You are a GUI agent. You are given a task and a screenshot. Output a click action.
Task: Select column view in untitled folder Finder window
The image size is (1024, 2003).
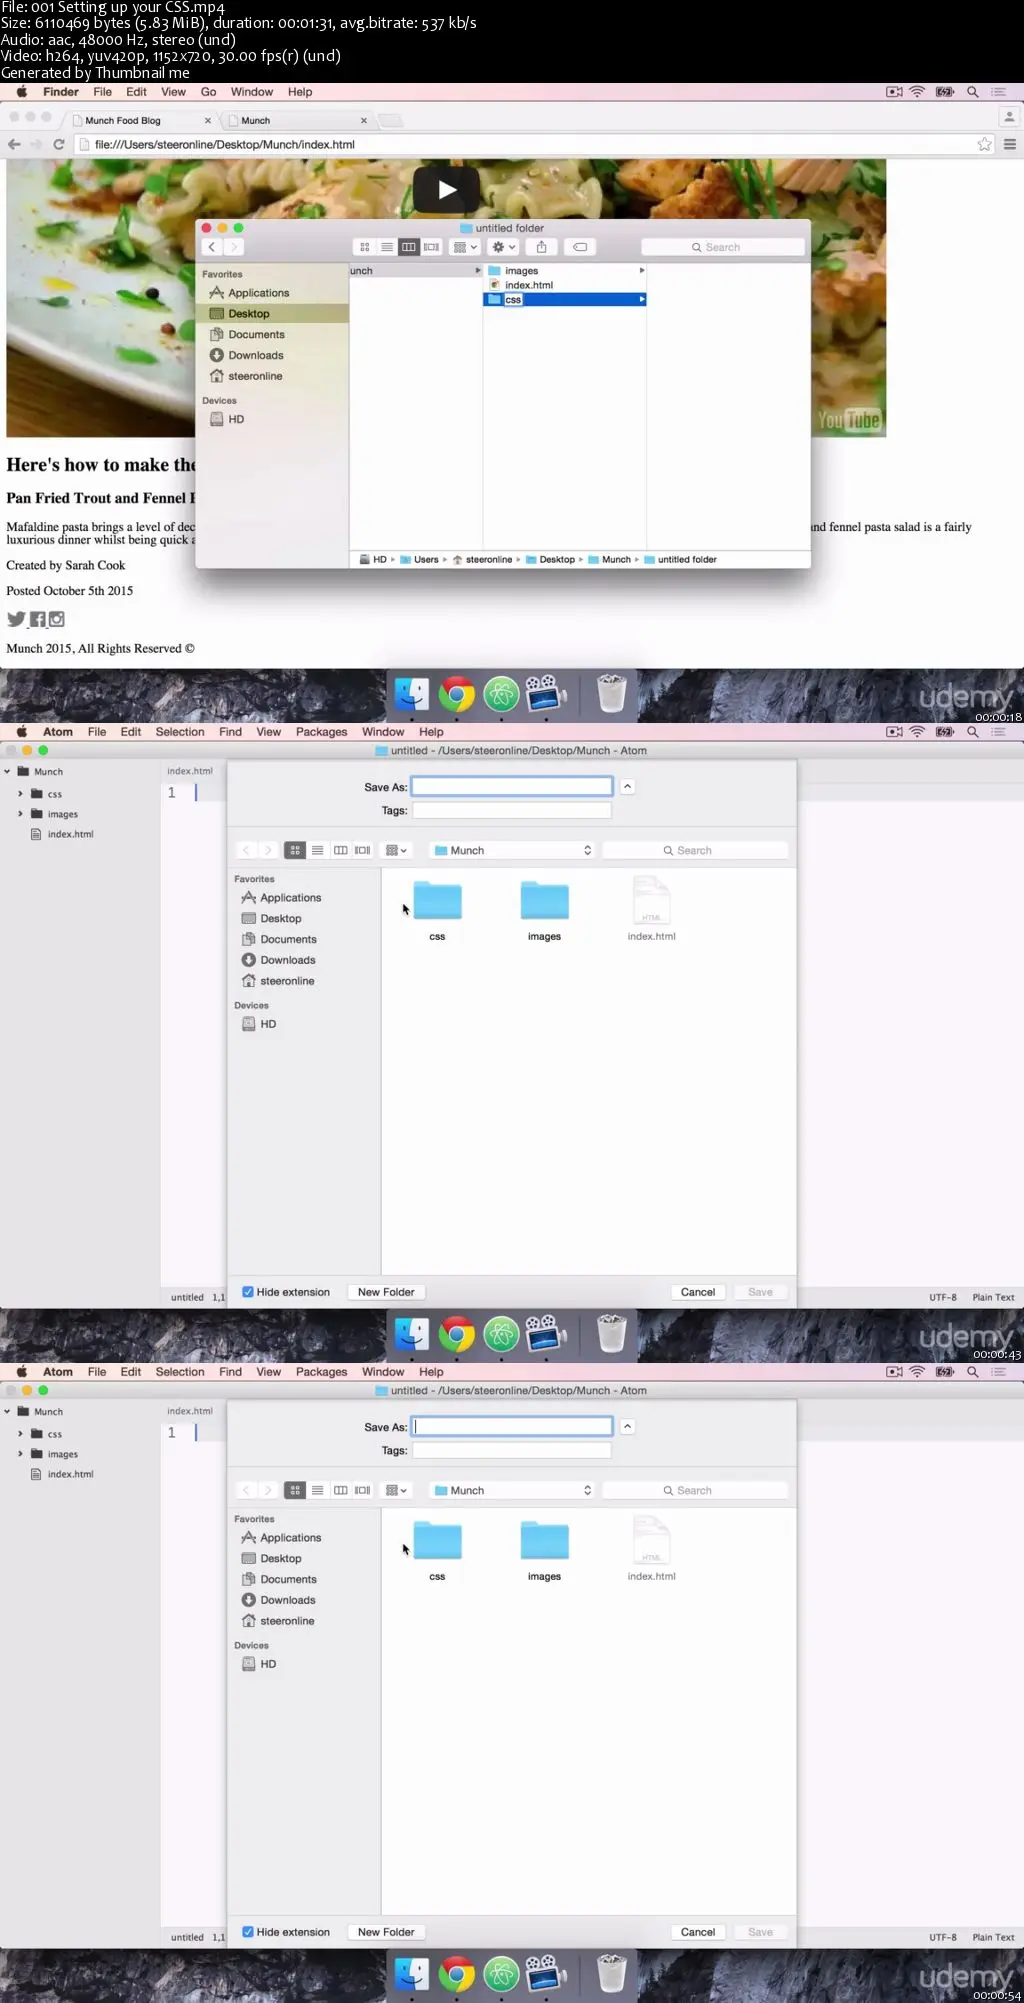[408, 247]
